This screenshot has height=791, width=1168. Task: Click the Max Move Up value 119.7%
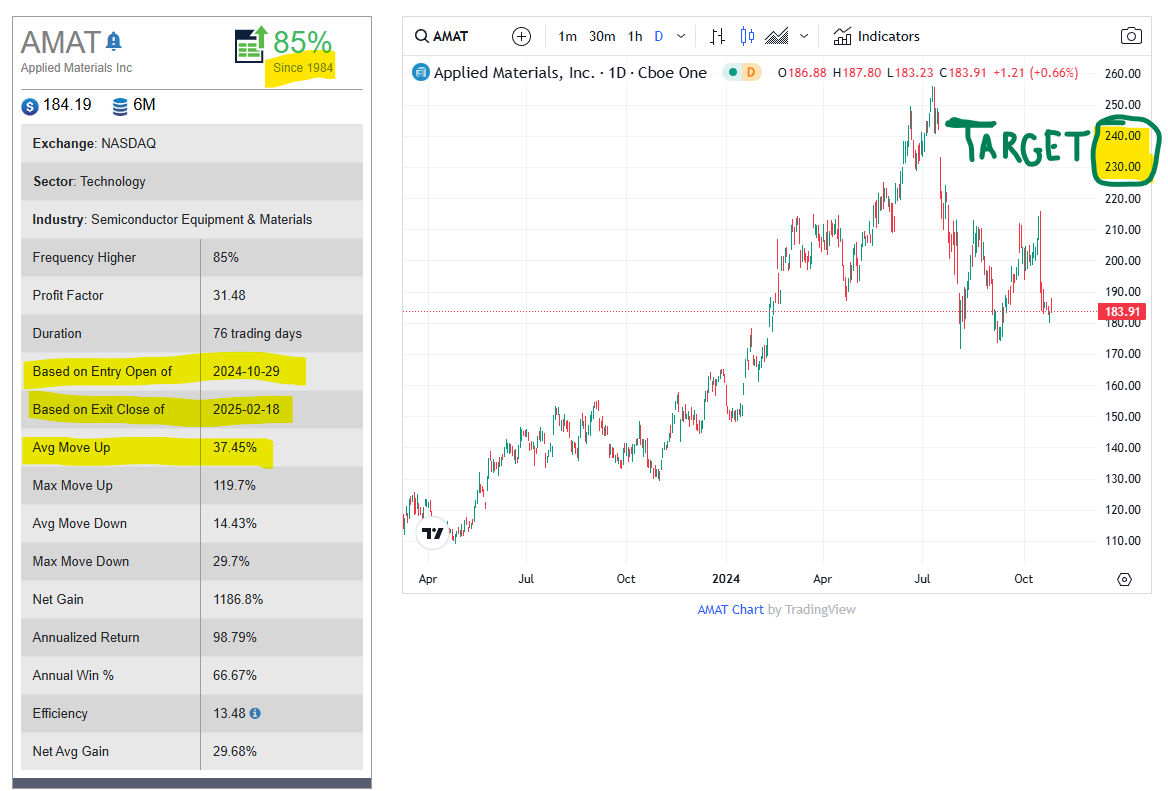(x=234, y=486)
